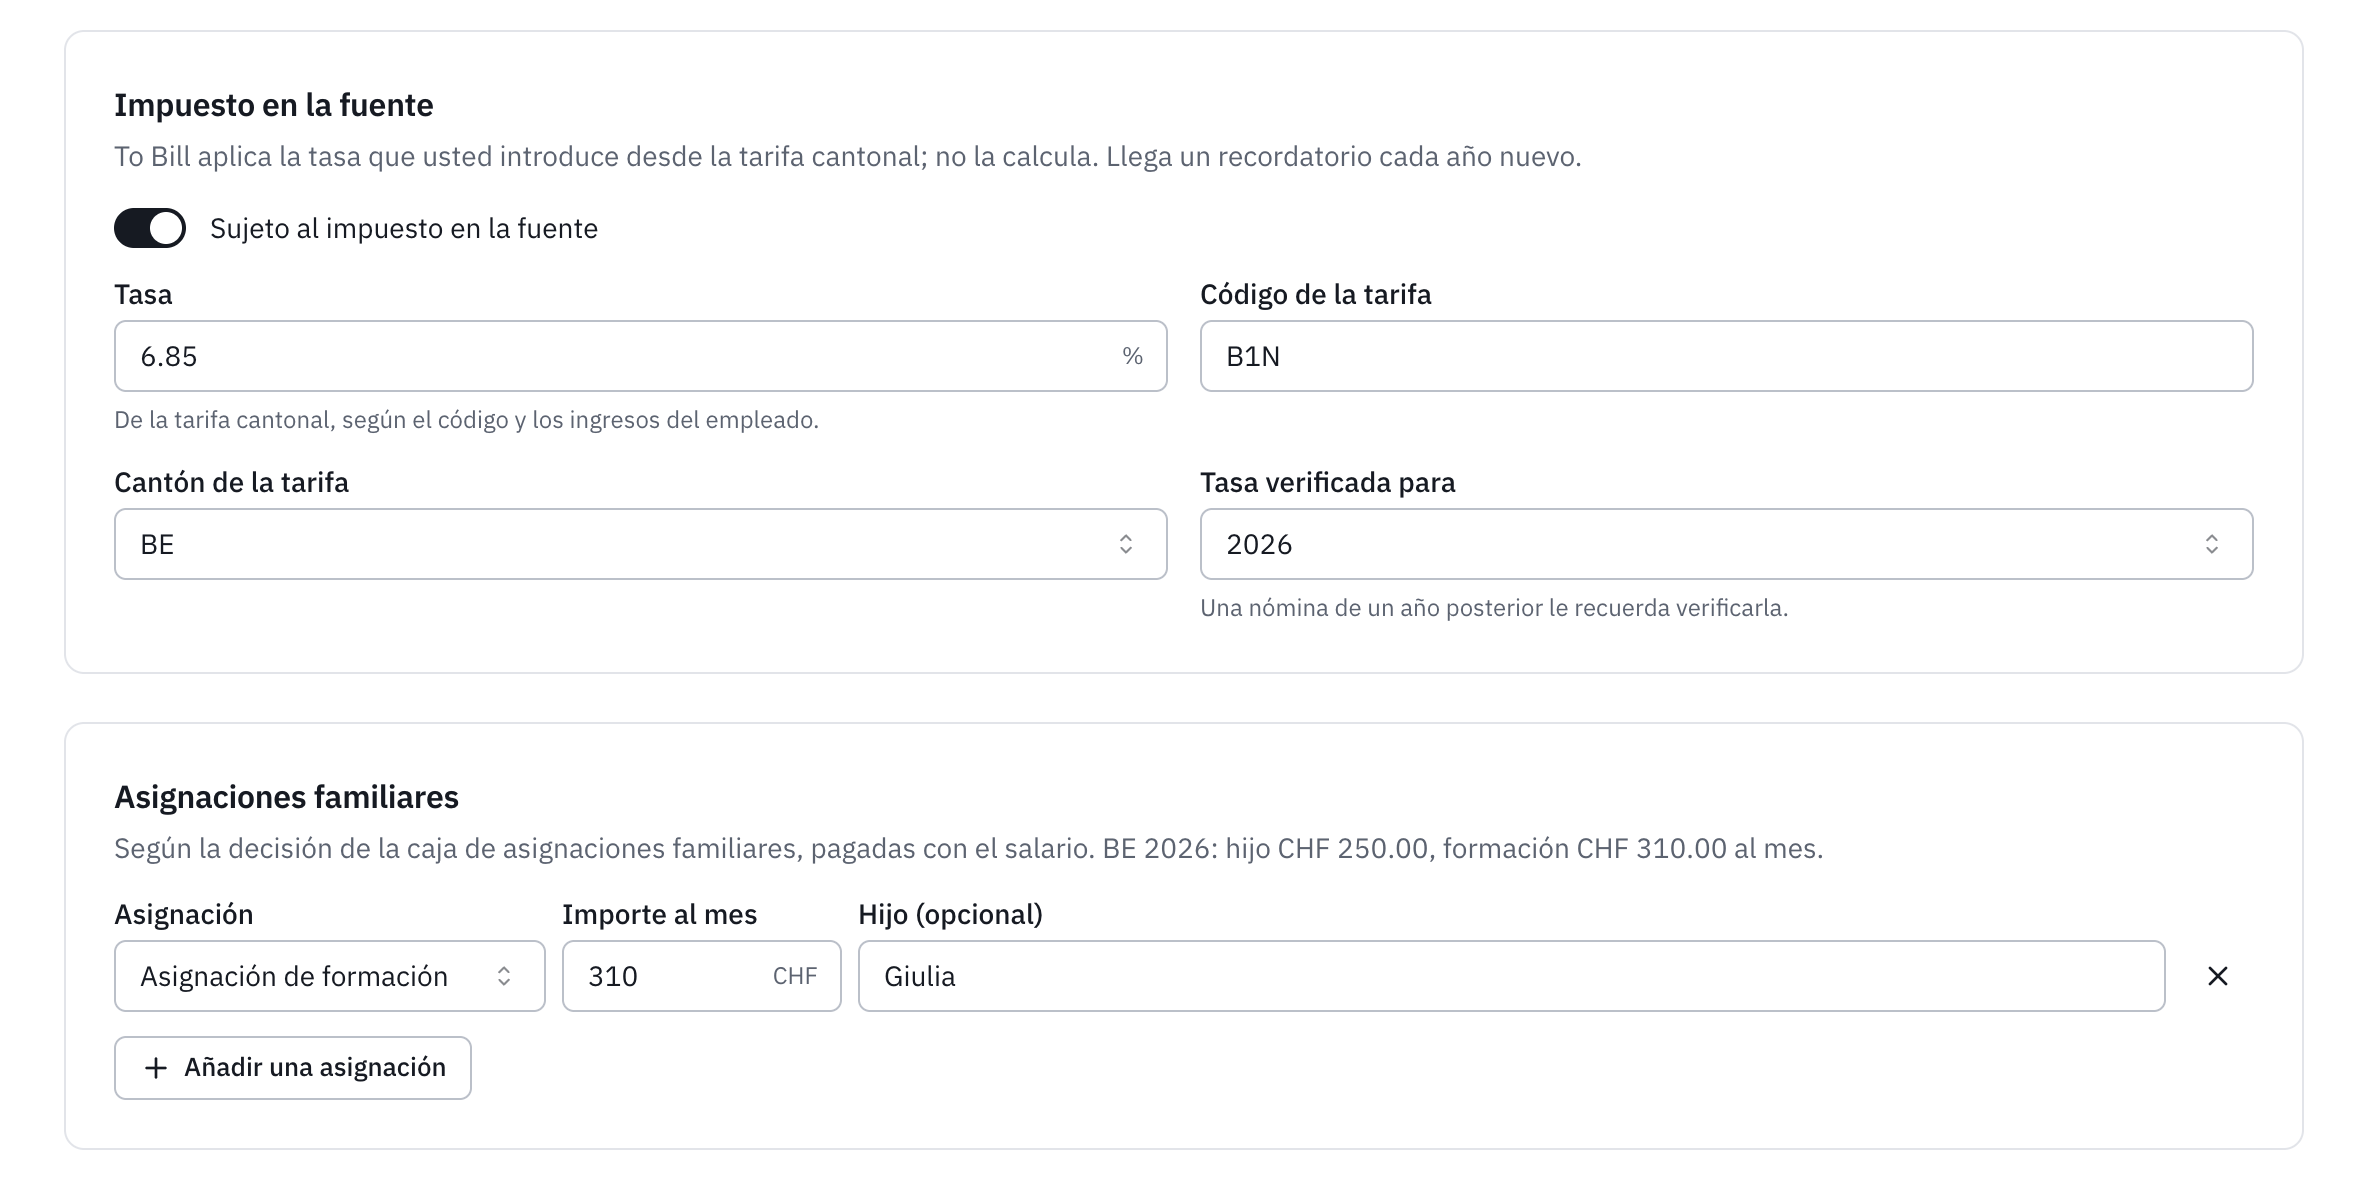Open the Asignación type dropdown
Screen dimensions: 2368x1192
tap(329, 976)
